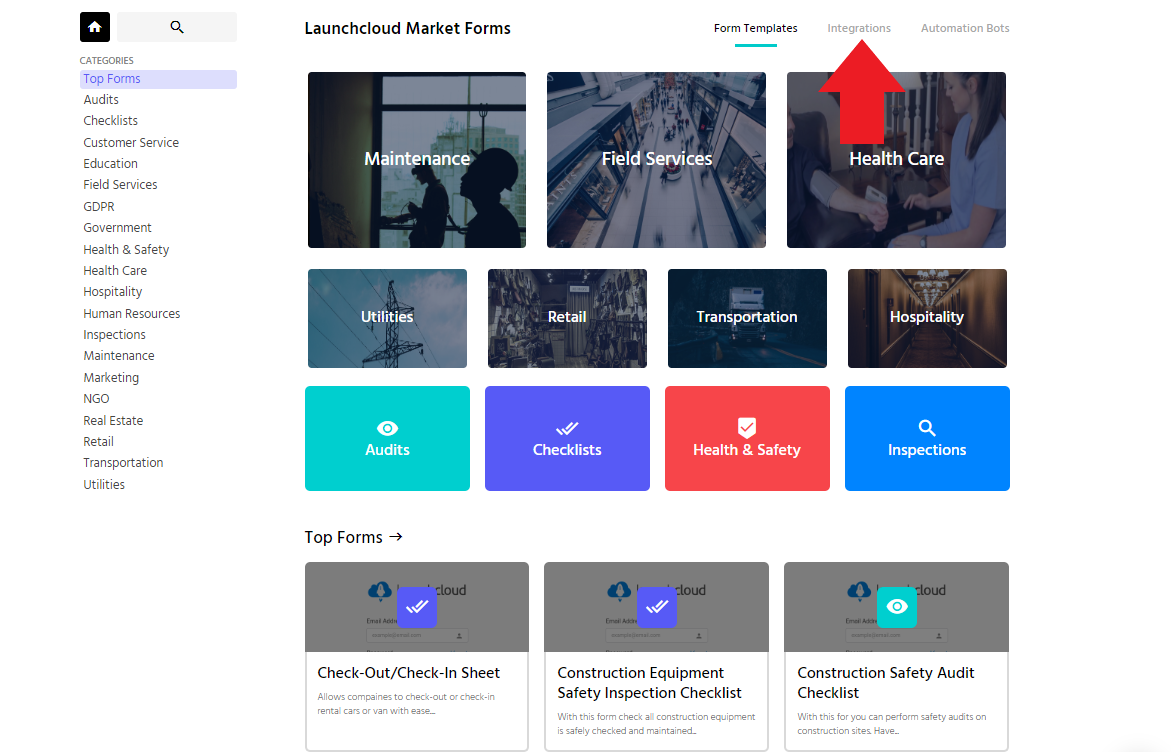Open GDPR category
1171x752 pixels.
pos(99,206)
